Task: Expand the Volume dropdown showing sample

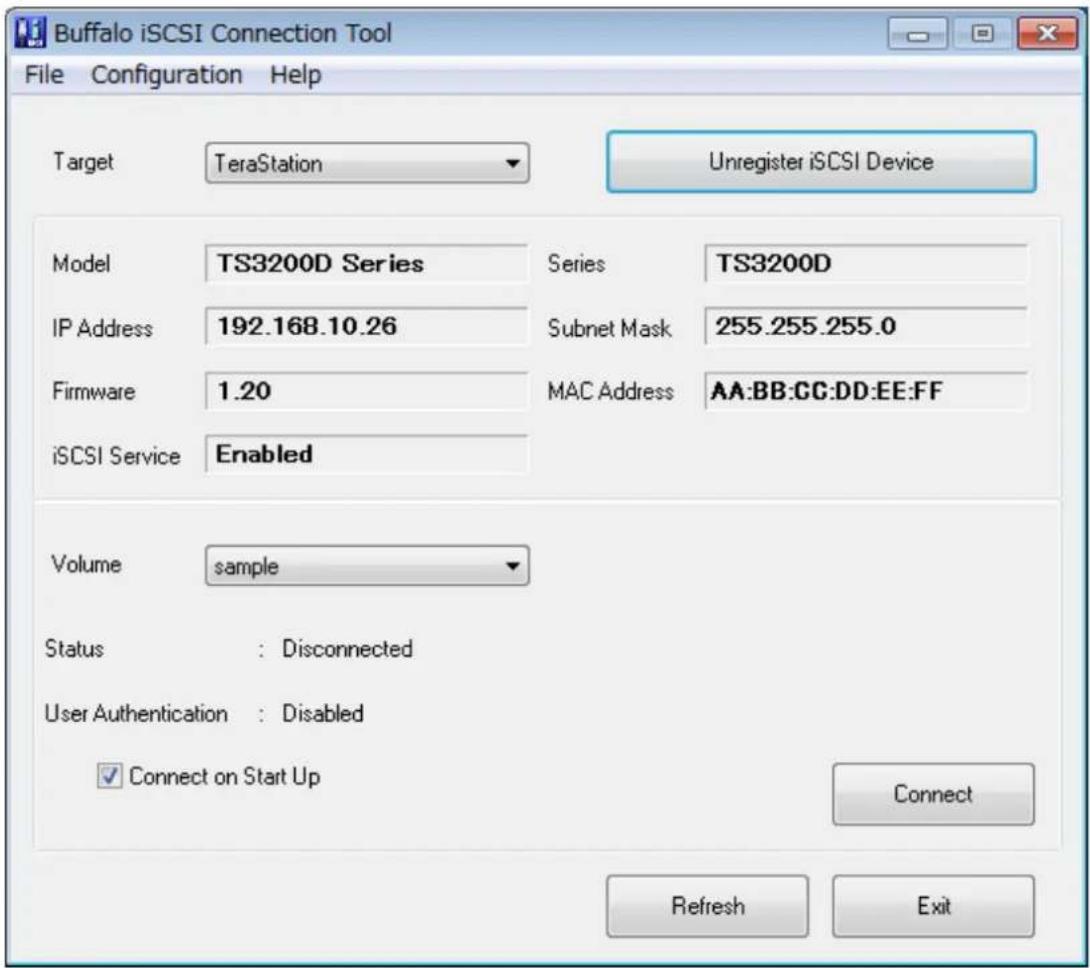Action: pos(367,565)
